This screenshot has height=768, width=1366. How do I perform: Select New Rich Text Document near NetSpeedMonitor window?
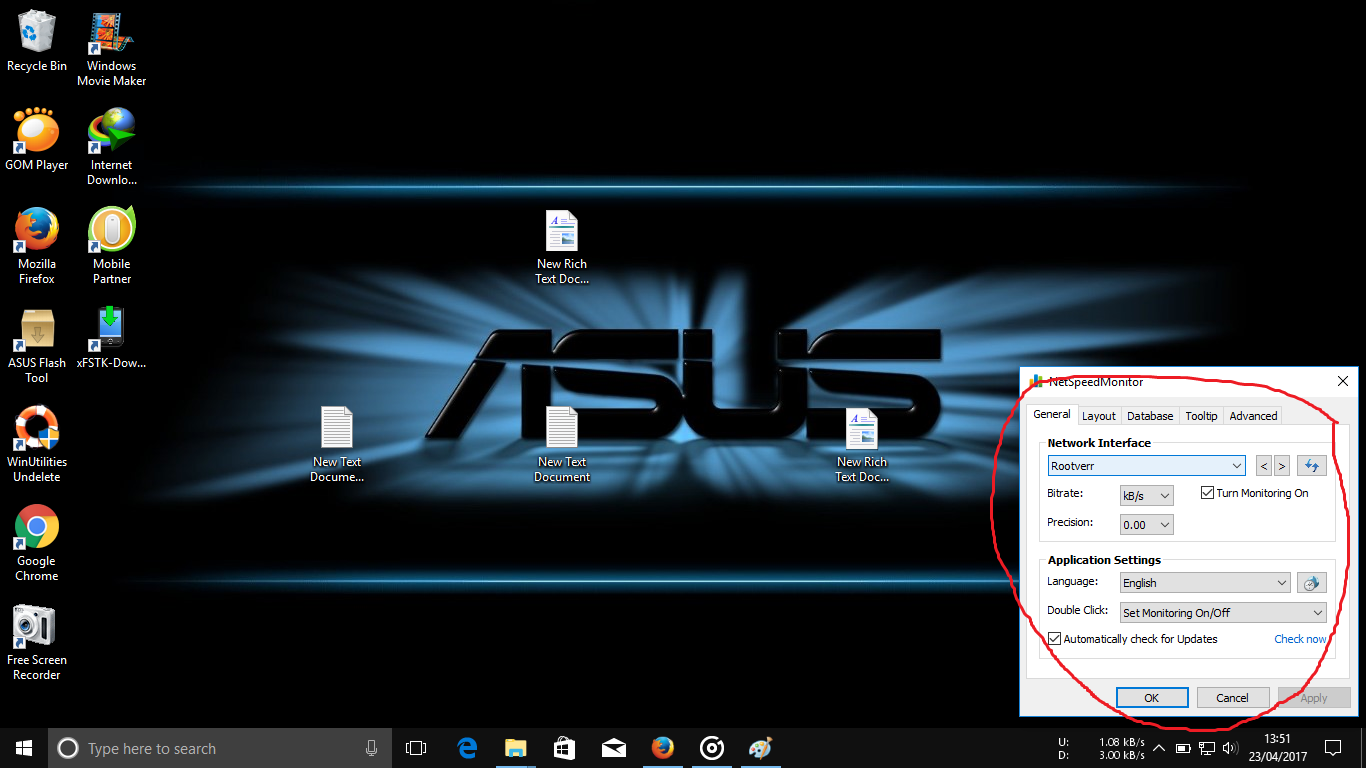click(862, 445)
